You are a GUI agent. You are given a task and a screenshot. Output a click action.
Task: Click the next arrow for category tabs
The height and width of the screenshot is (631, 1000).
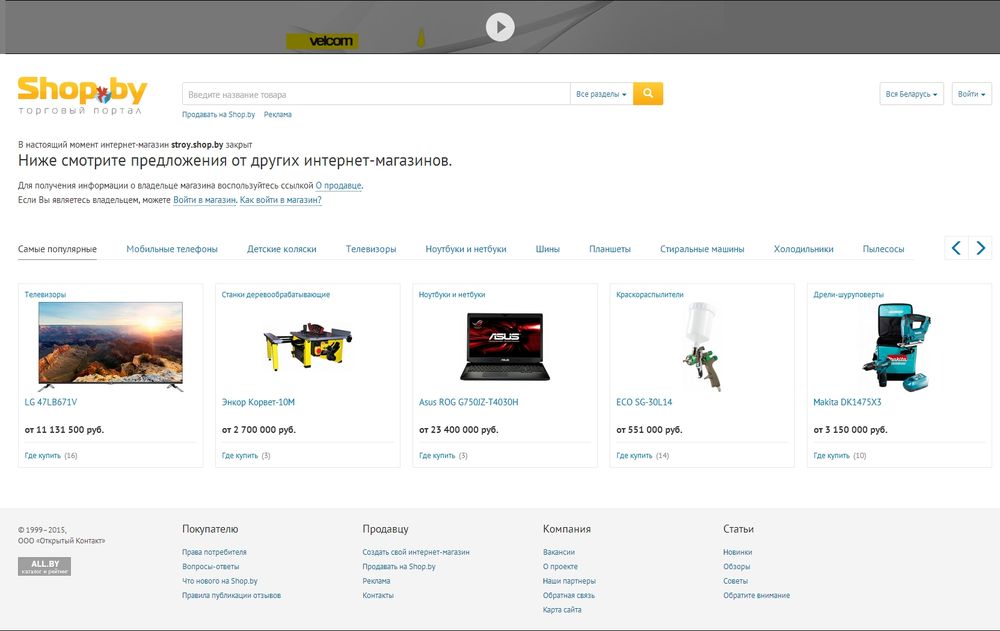(x=980, y=248)
